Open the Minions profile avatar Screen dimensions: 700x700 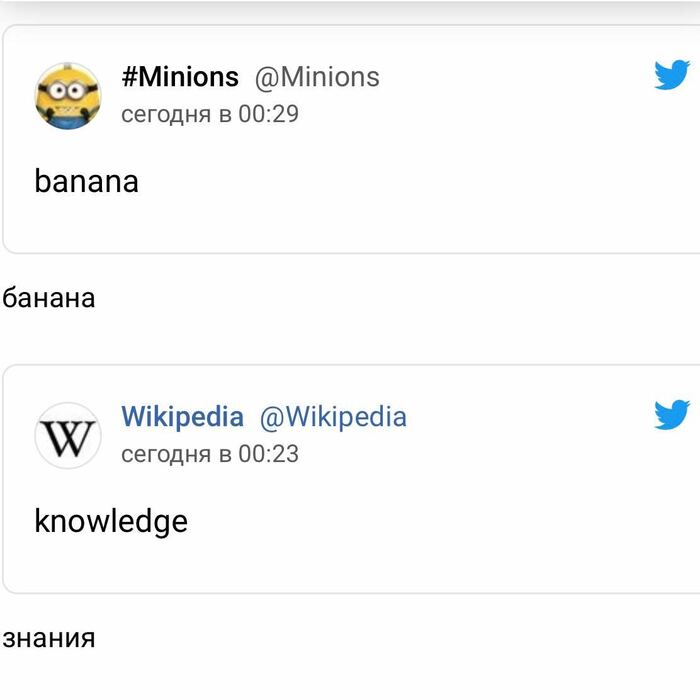(x=68, y=96)
